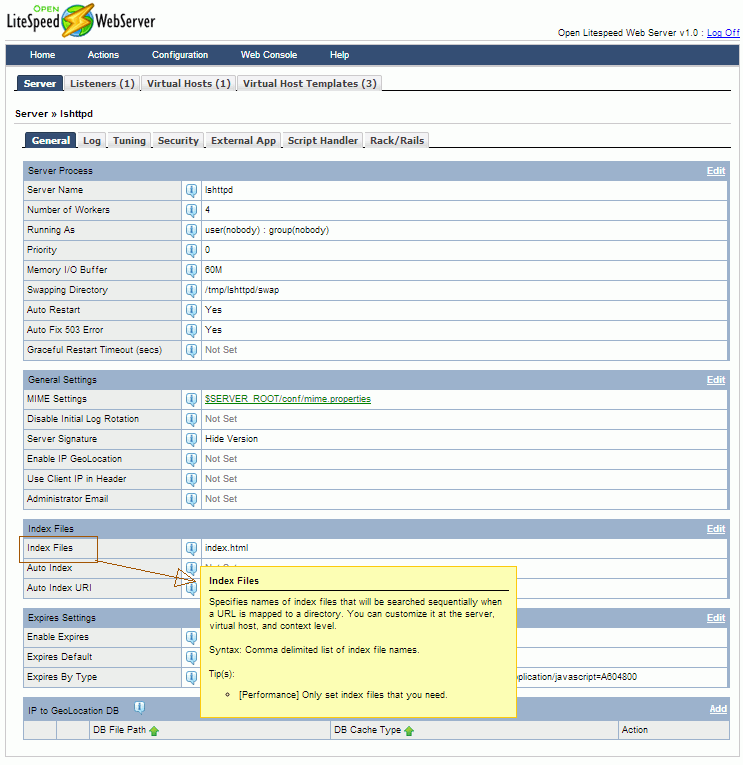This screenshot has height=765, width=743.
Task: Click info icon for Administrator Email
Action: coord(191,500)
